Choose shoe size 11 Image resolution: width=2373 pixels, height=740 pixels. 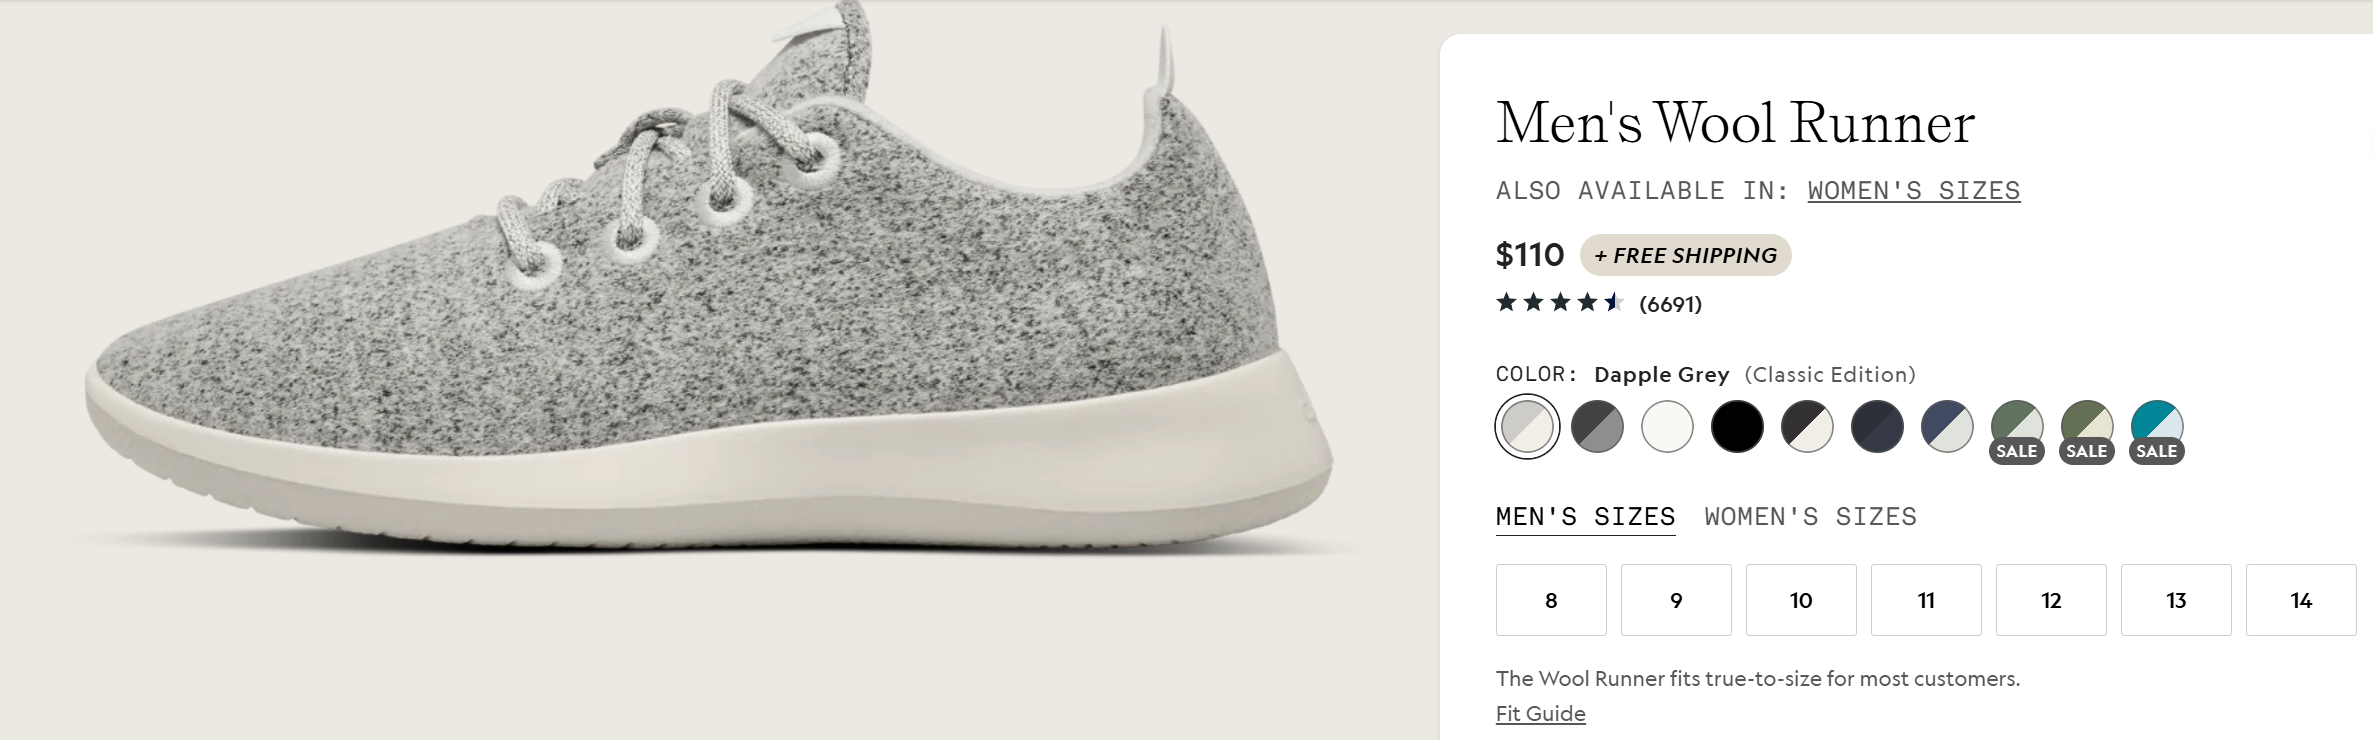point(1926,600)
